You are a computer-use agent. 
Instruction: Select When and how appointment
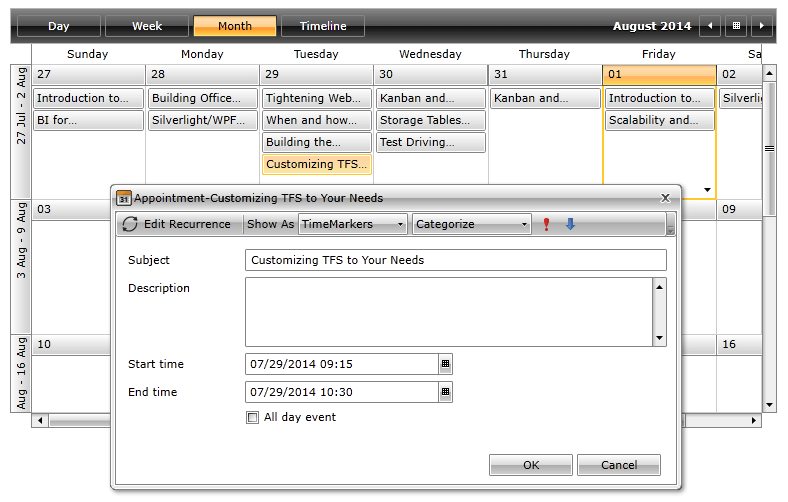317,120
